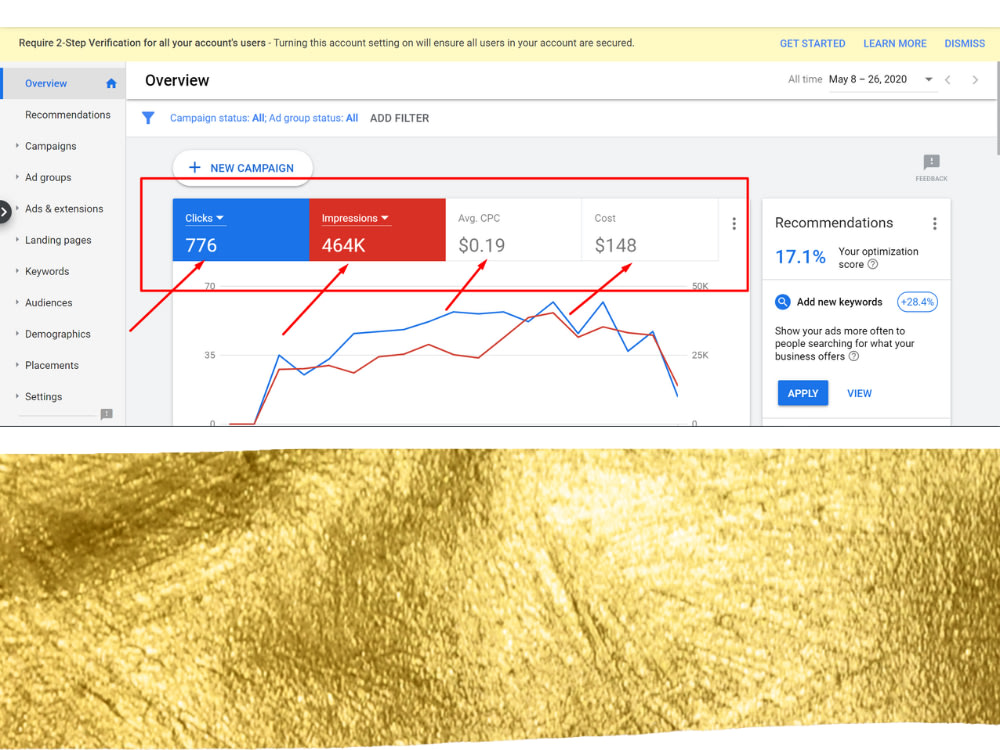Expand the collapsed side panel arrow
The width and height of the screenshot is (1000, 750).
(x=4, y=212)
